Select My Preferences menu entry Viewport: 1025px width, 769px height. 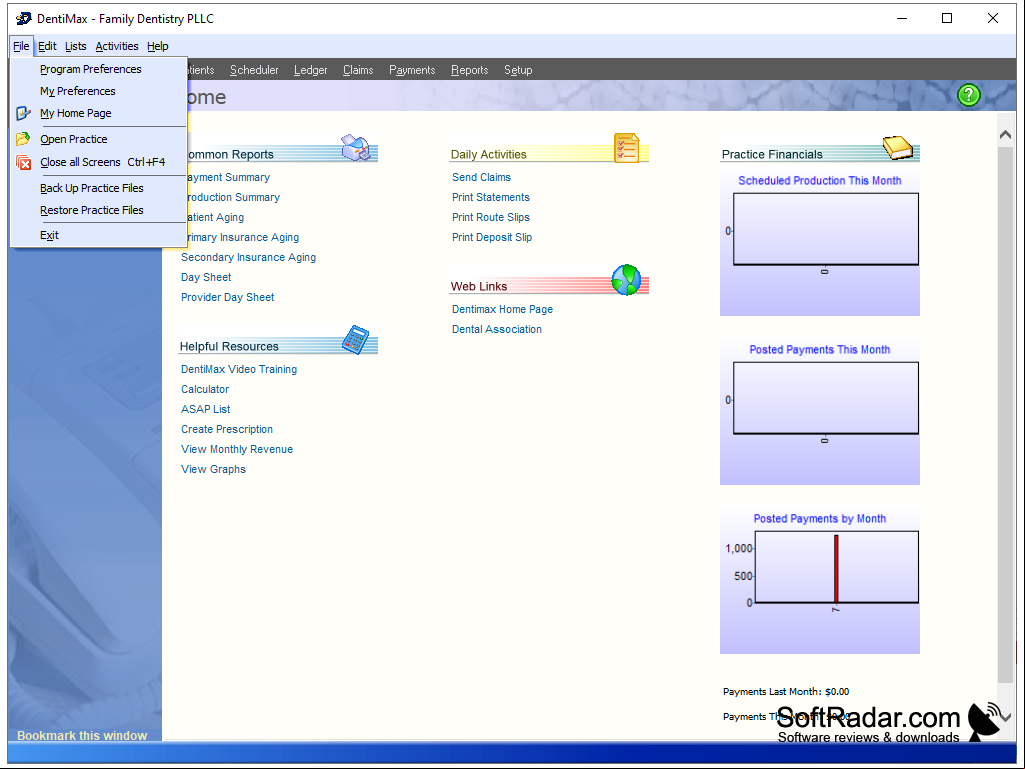click(x=98, y=91)
